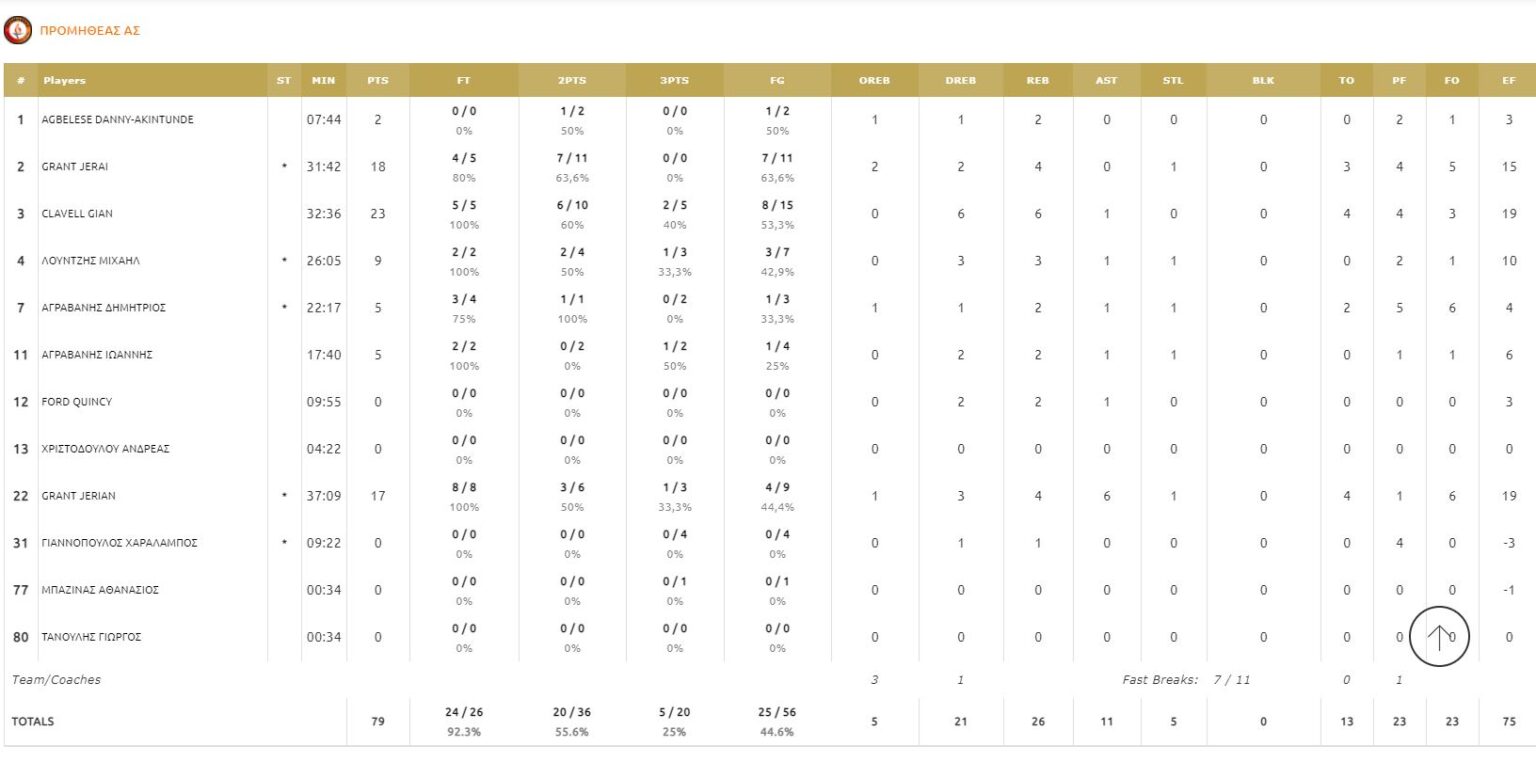Screen dimensions: 1536x762
Task: Click the MIN column header
Action: point(323,81)
